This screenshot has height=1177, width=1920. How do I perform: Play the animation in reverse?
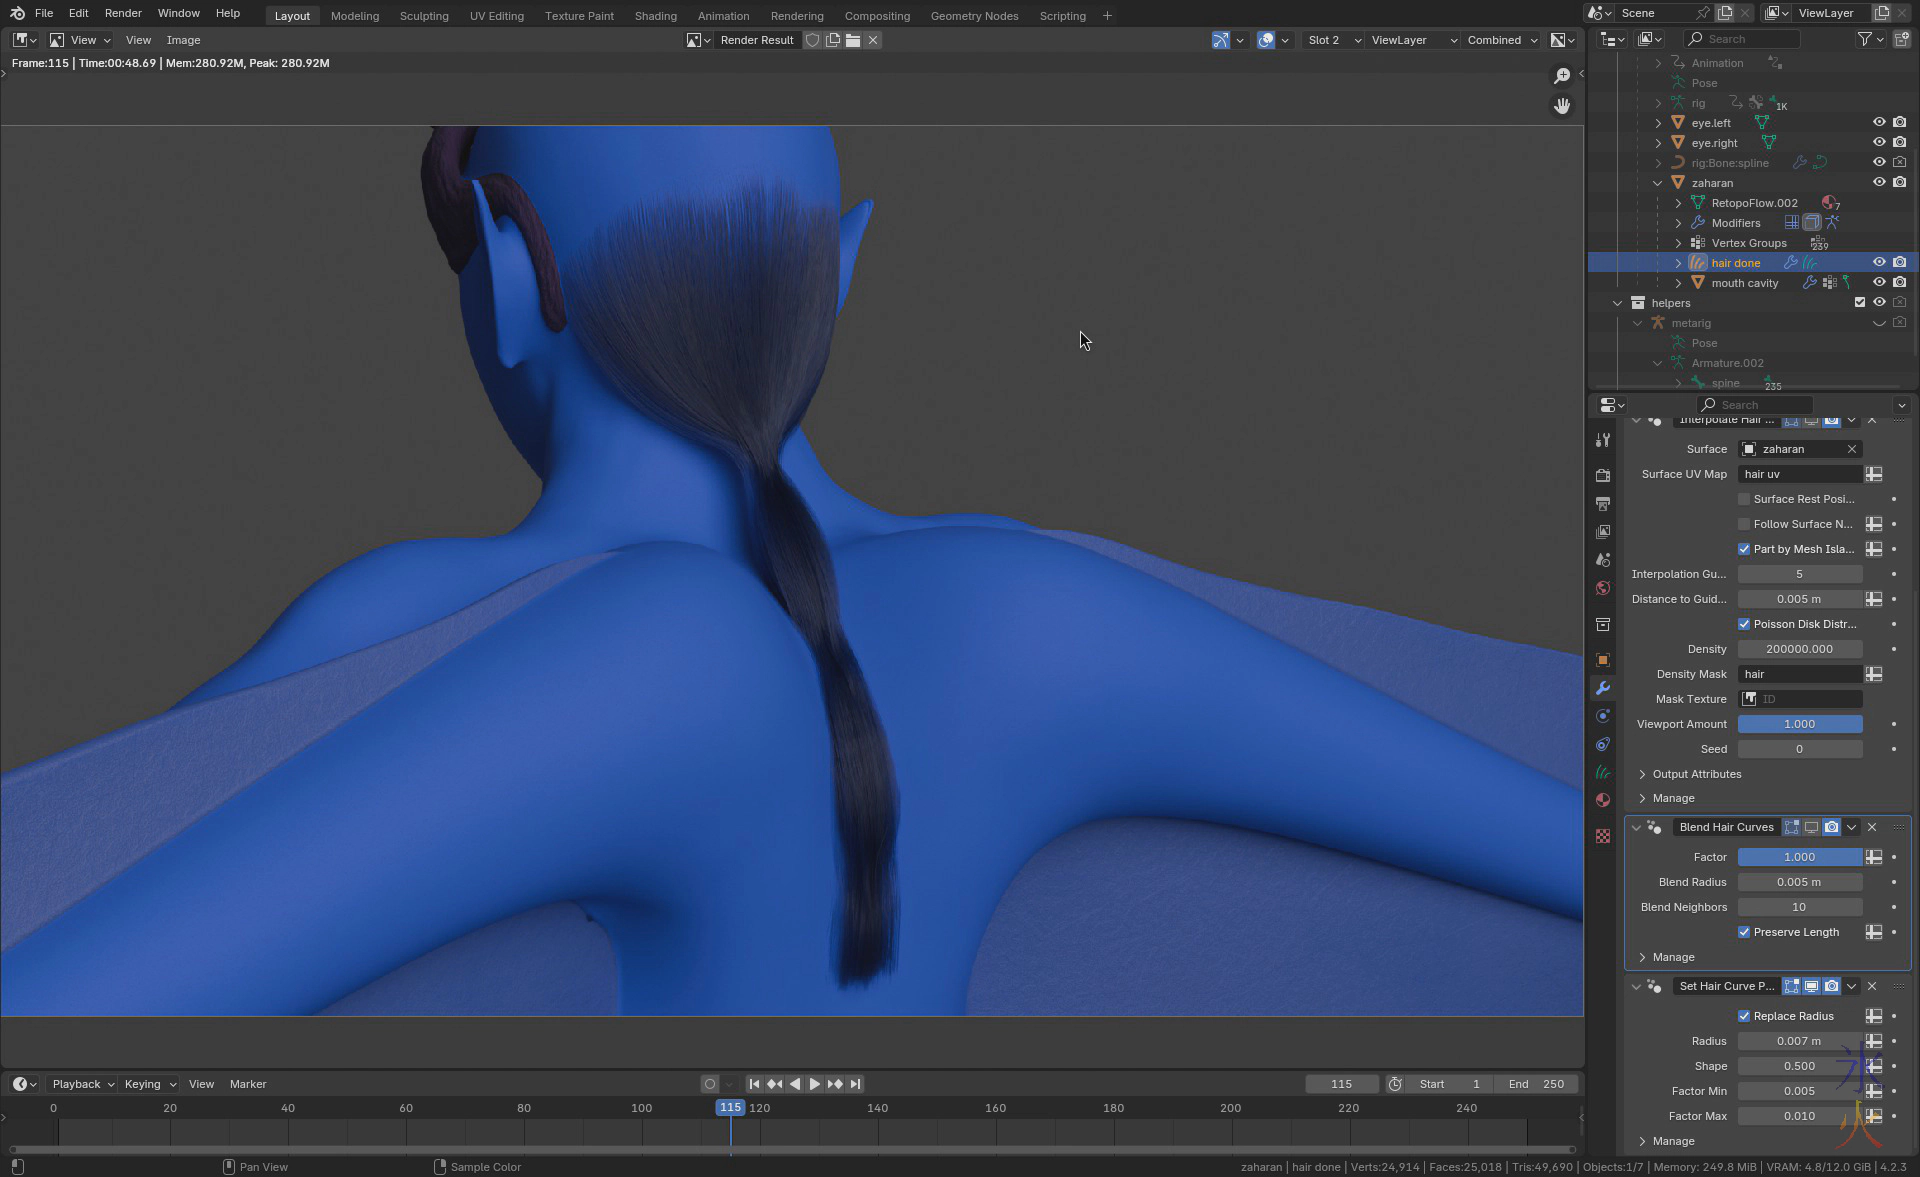795,1084
